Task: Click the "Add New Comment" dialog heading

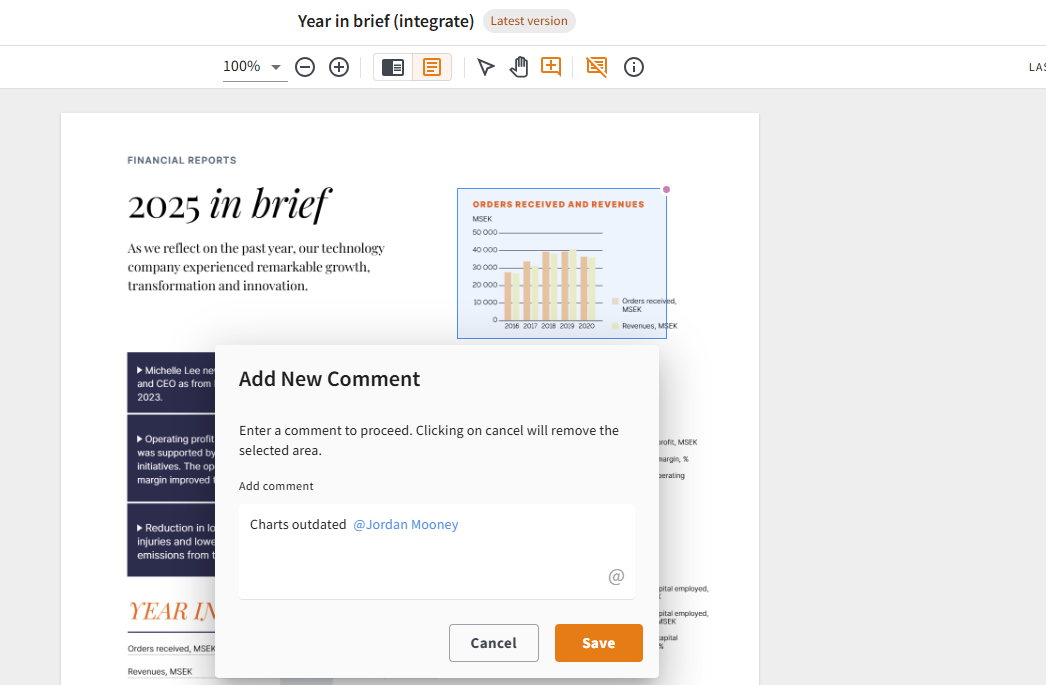Action: pos(330,379)
